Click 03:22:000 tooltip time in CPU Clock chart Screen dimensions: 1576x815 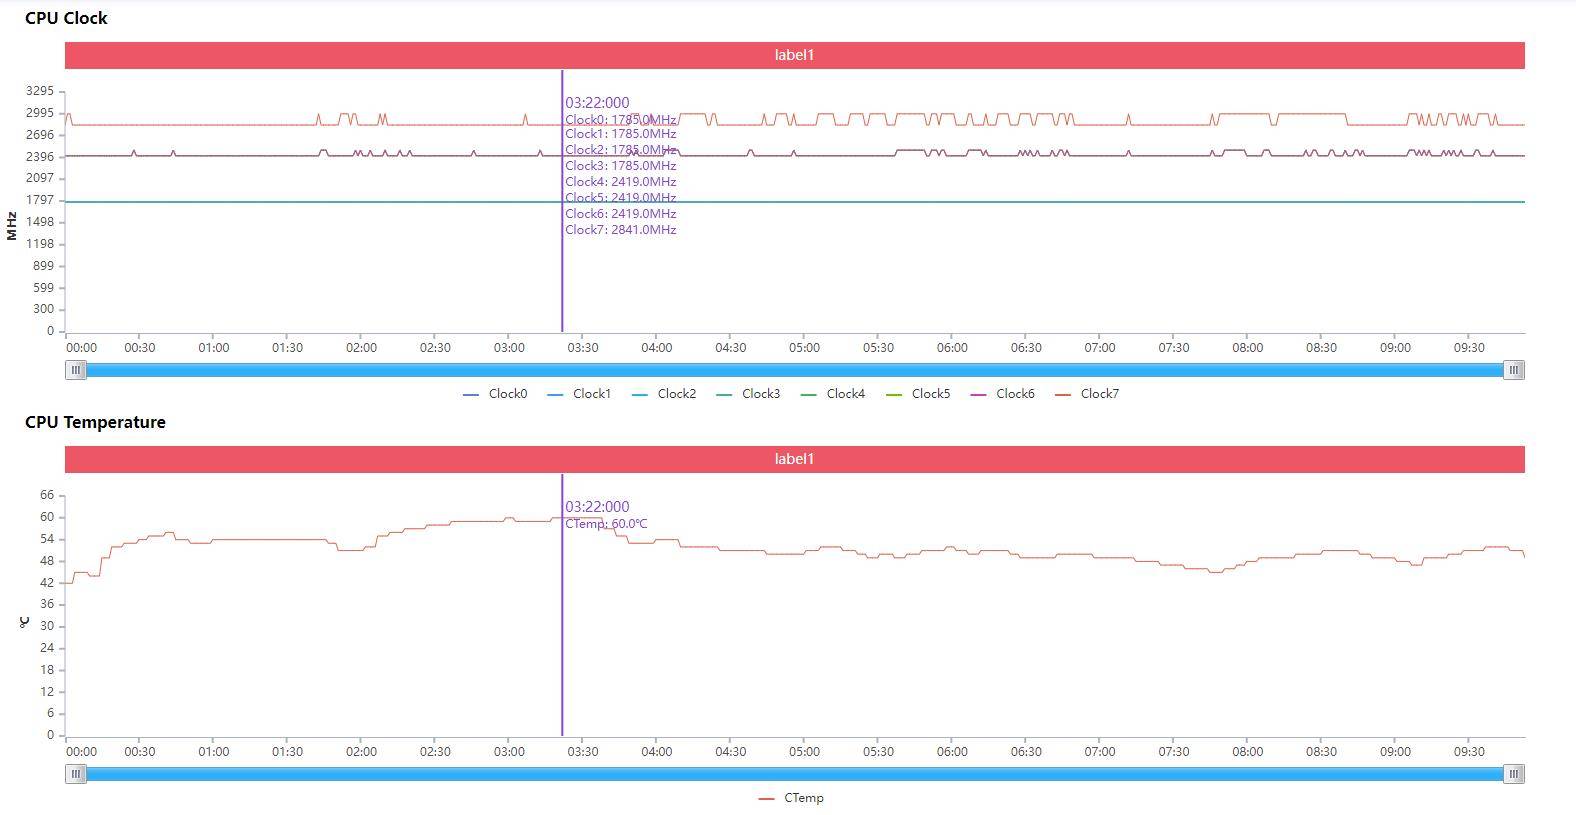[597, 103]
